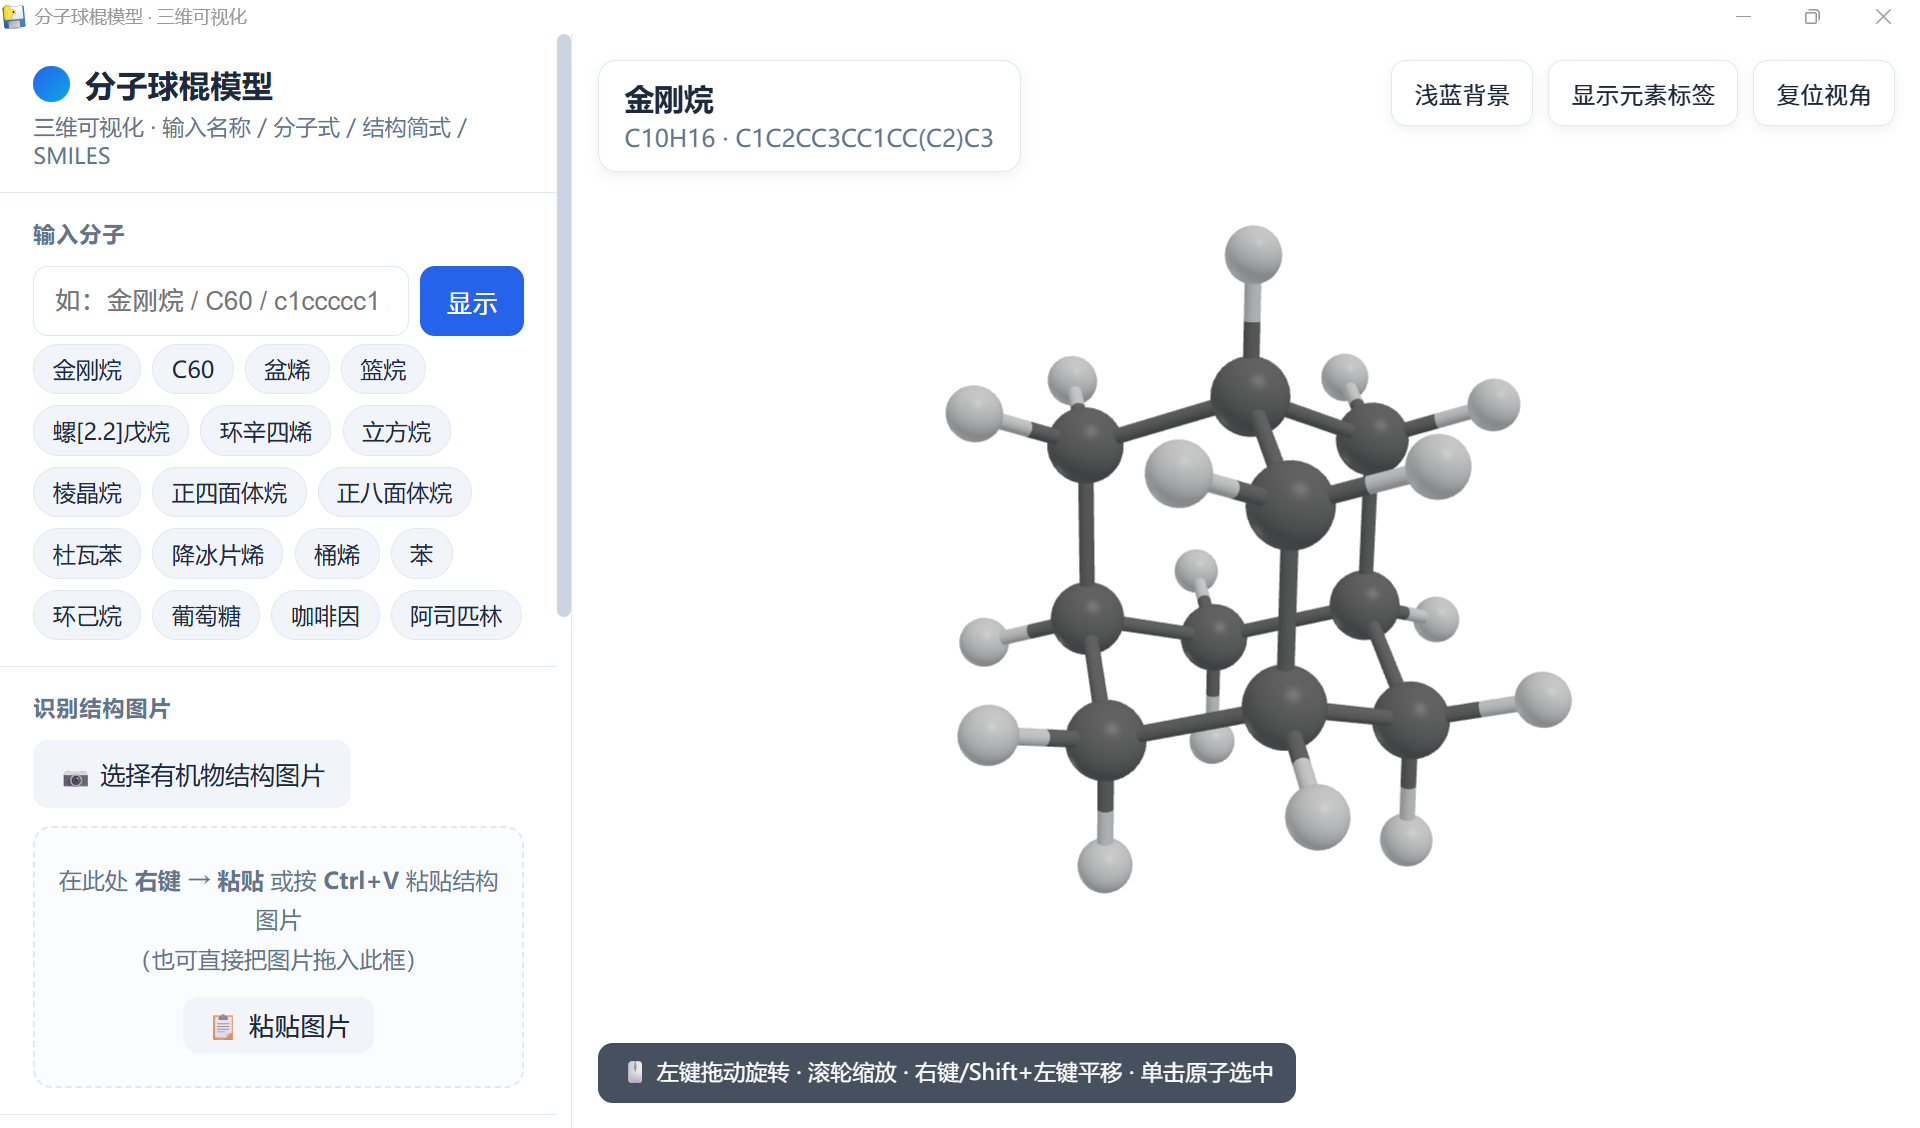This screenshot has width=1920, height=1128.
Task: Click the clipboard icon in paste button
Action: coord(223,1027)
